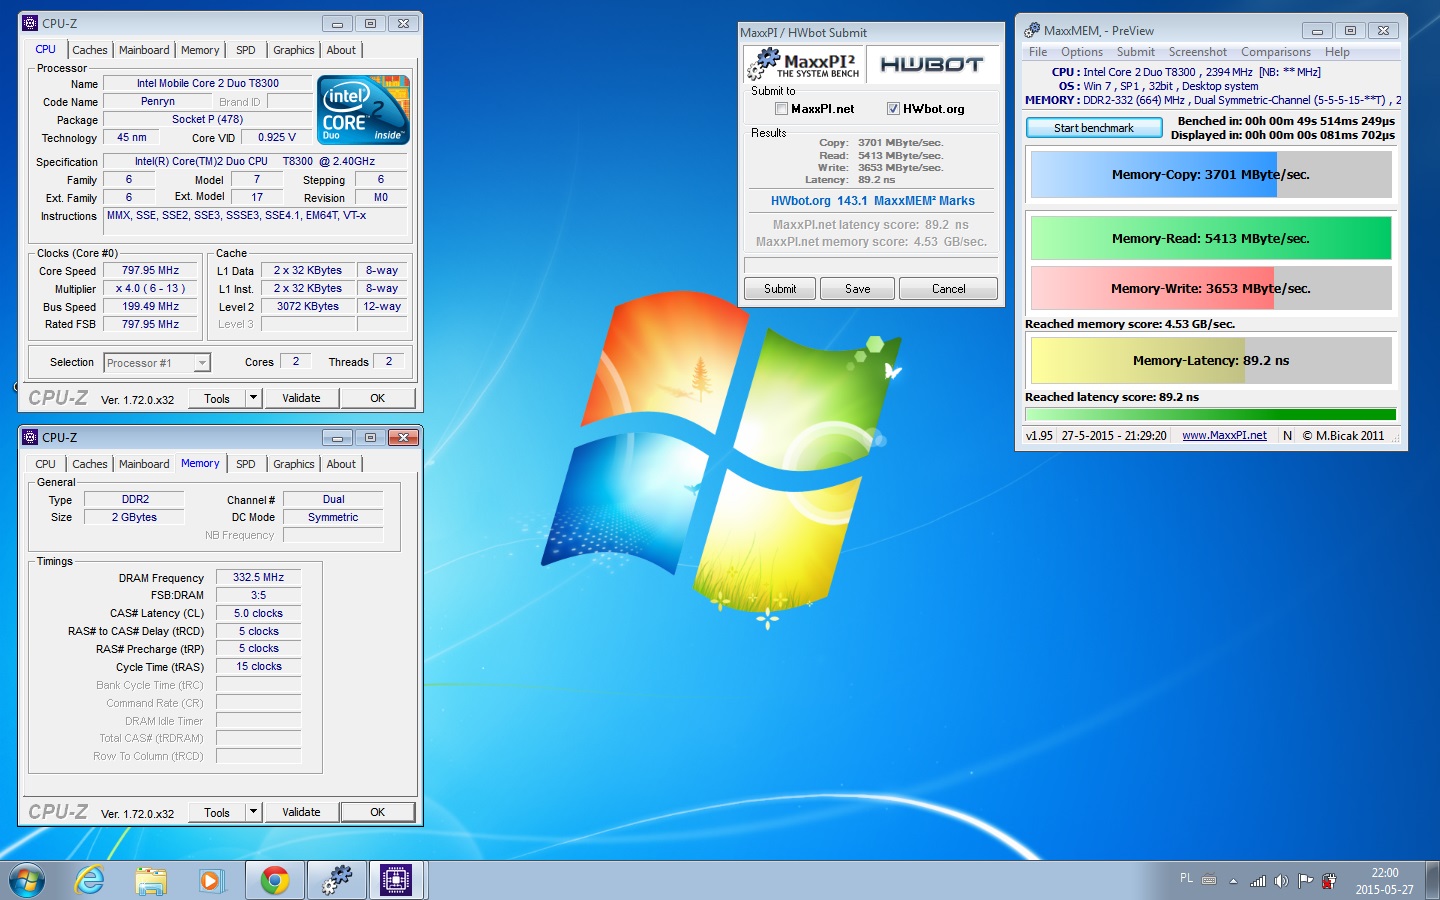Open Graphics tab in lower CPU-Z
Viewport: 1440px width, 900px height.
[x=294, y=464]
